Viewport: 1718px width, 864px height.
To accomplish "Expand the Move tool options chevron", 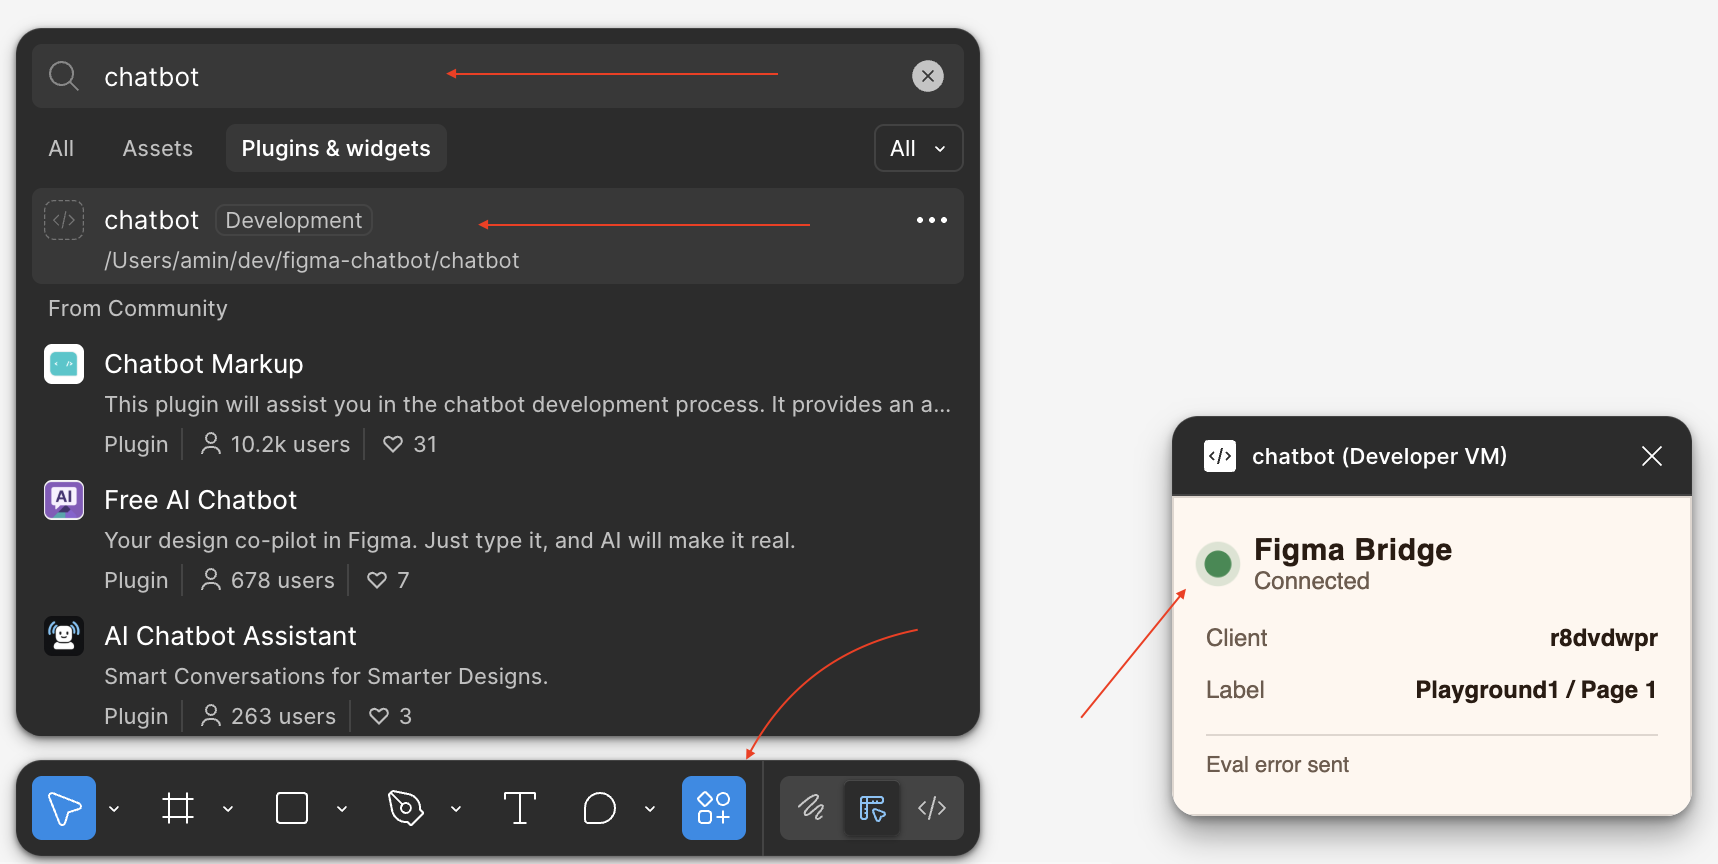I will pos(114,809).
